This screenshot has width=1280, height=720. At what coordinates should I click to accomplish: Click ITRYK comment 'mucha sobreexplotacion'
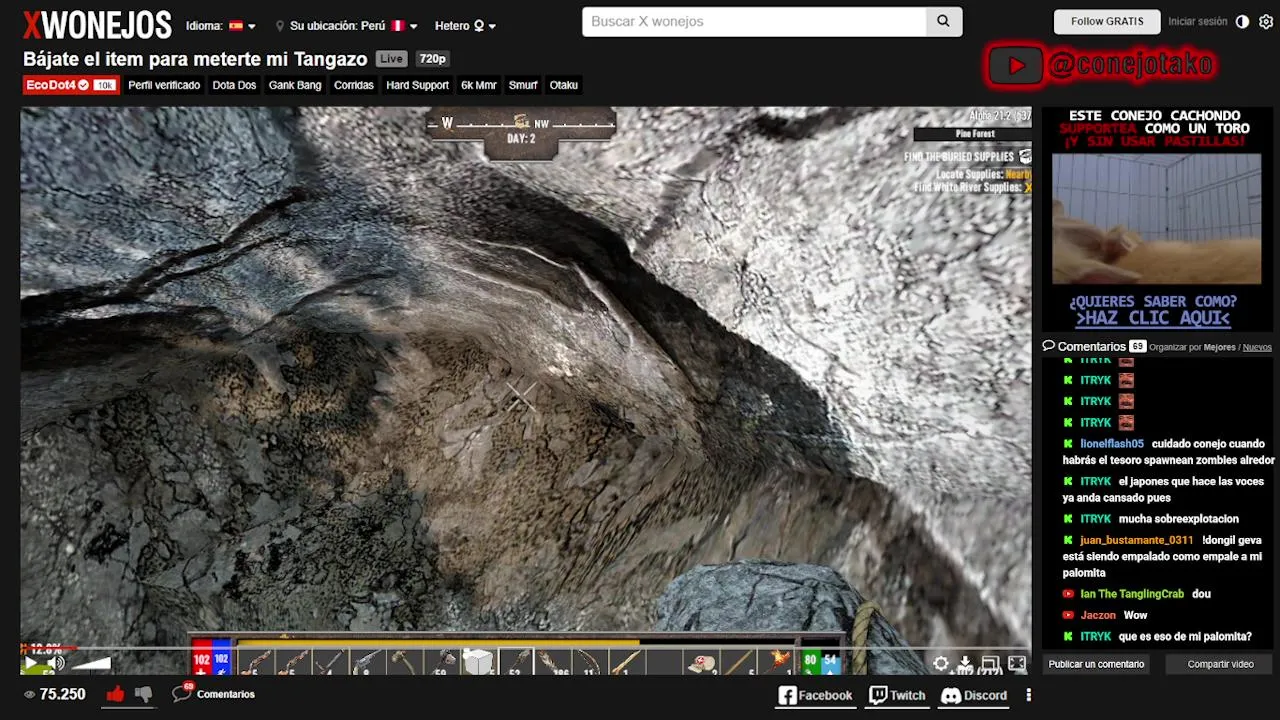pyautogui.click(x=1178, y=519)
